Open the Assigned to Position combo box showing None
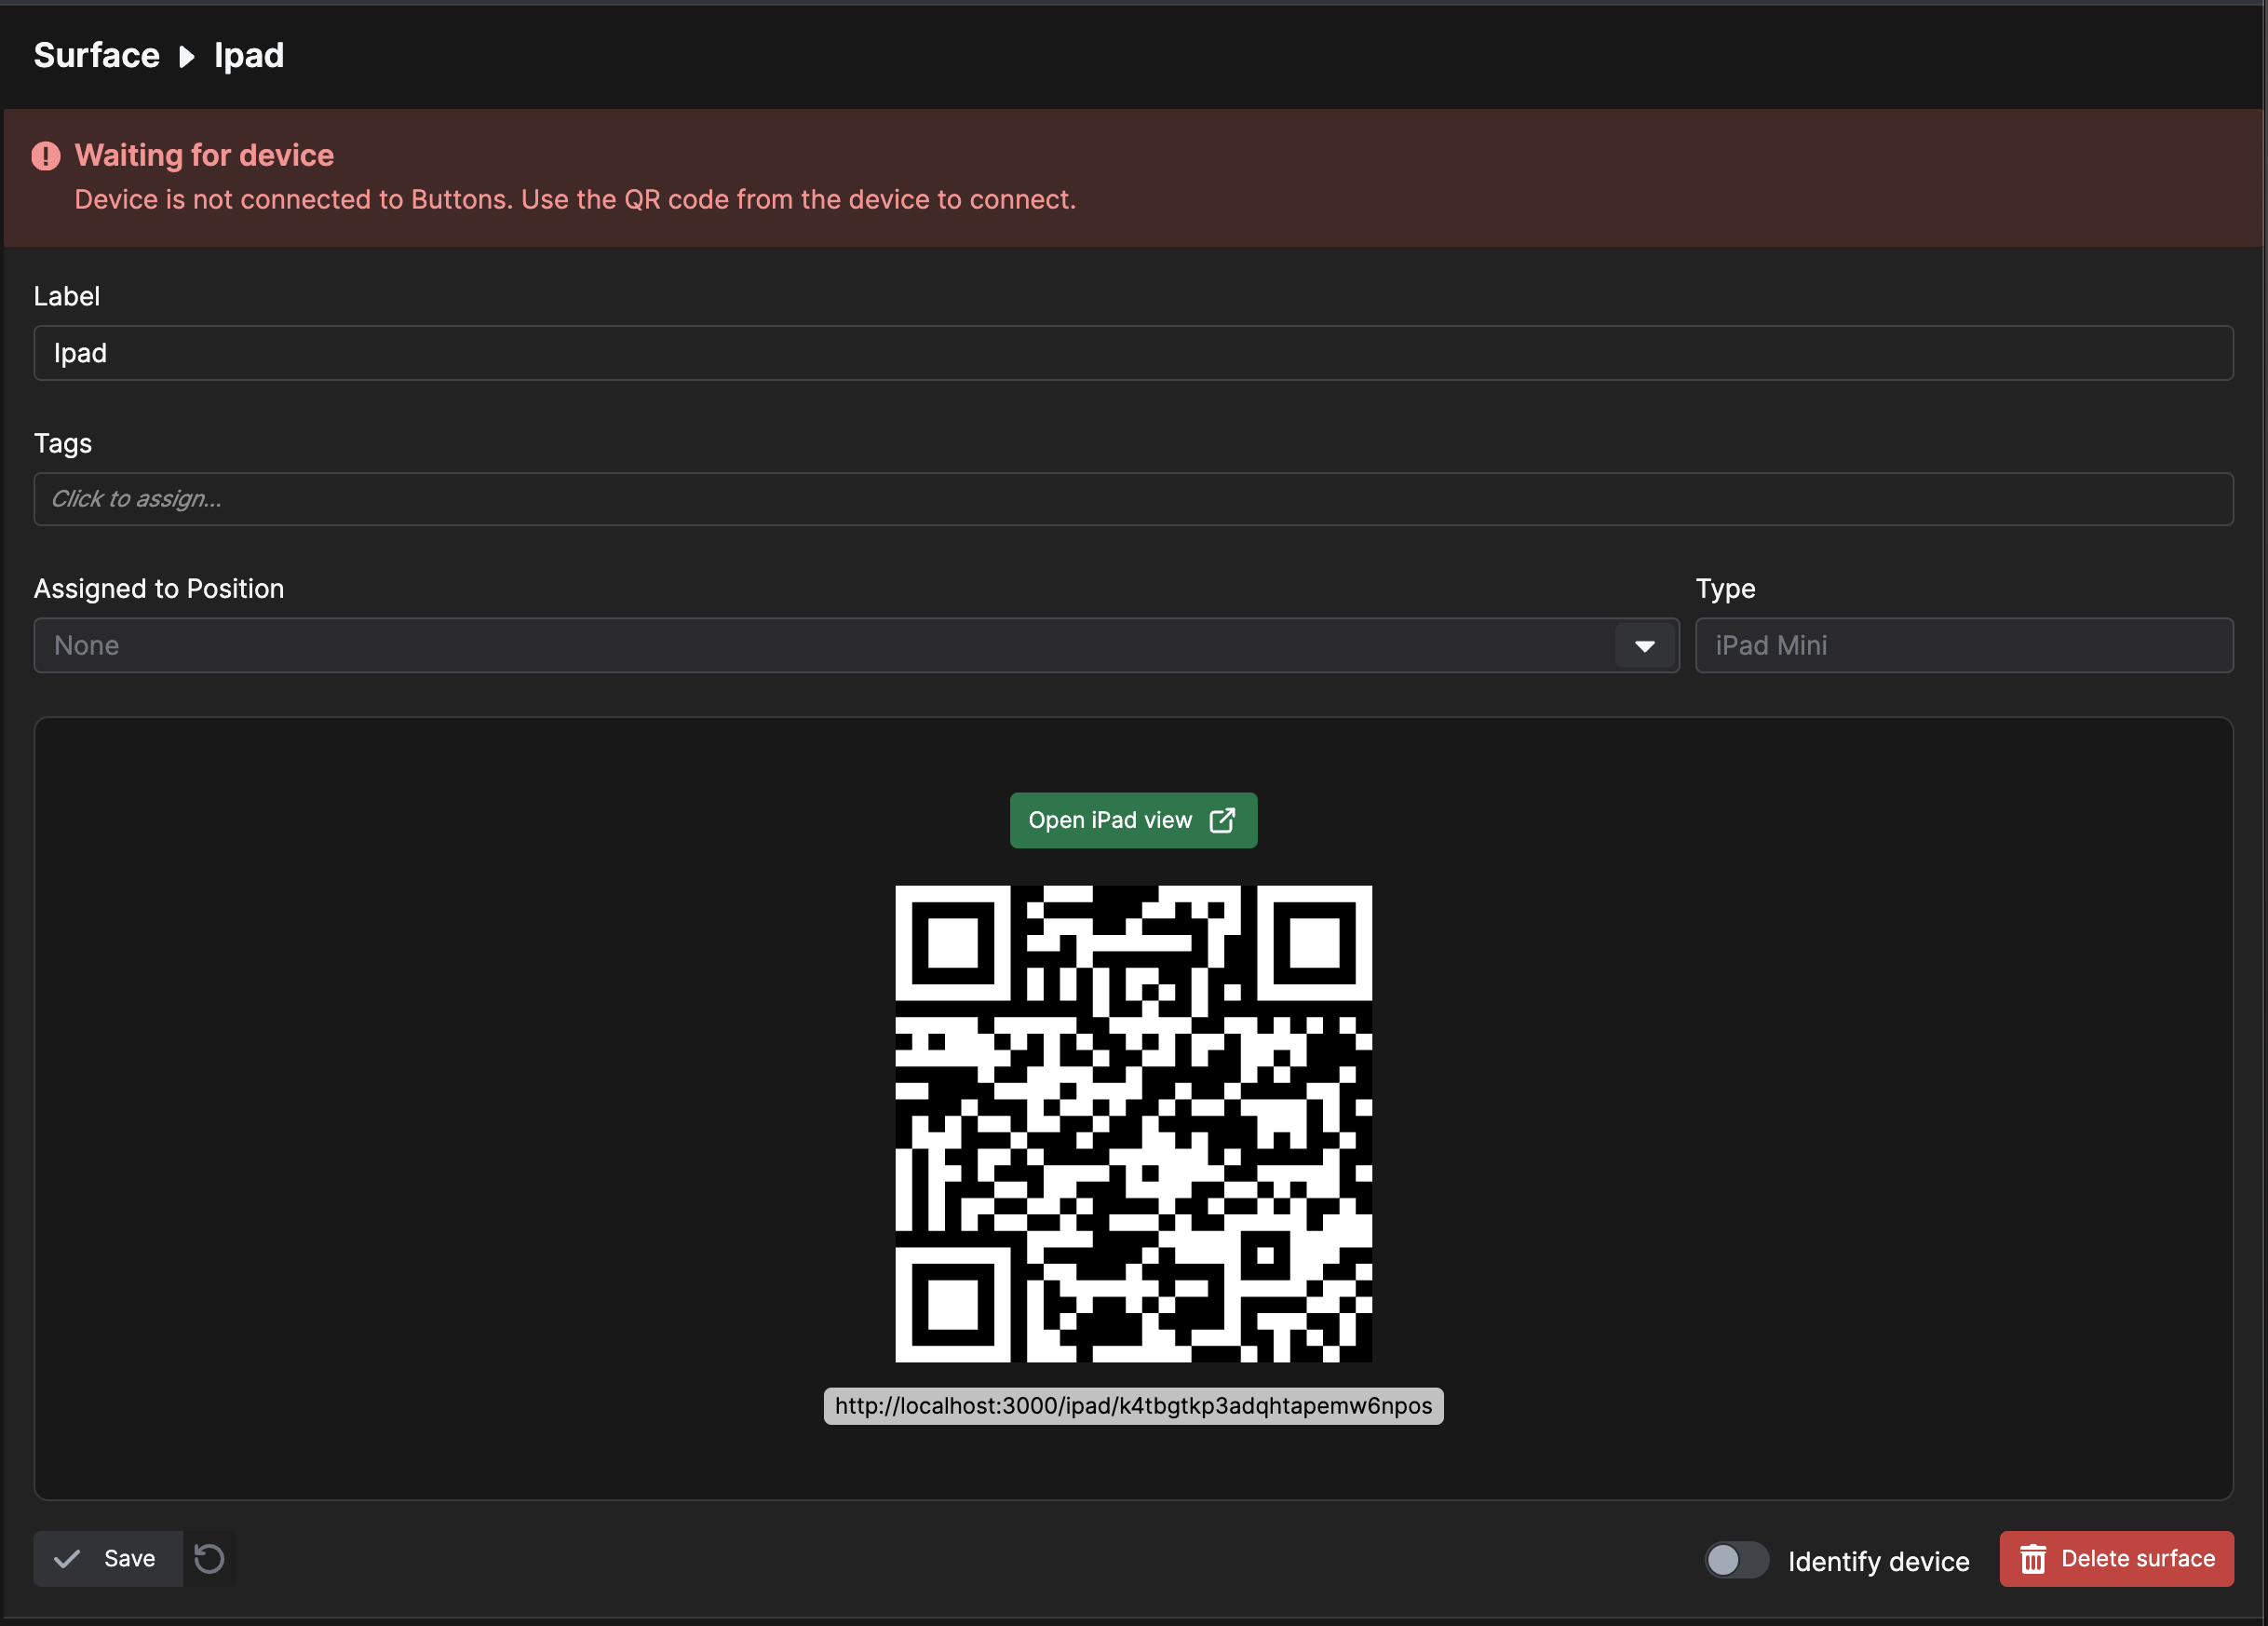Viewport: 2268px width, 1626px height. 856,646
